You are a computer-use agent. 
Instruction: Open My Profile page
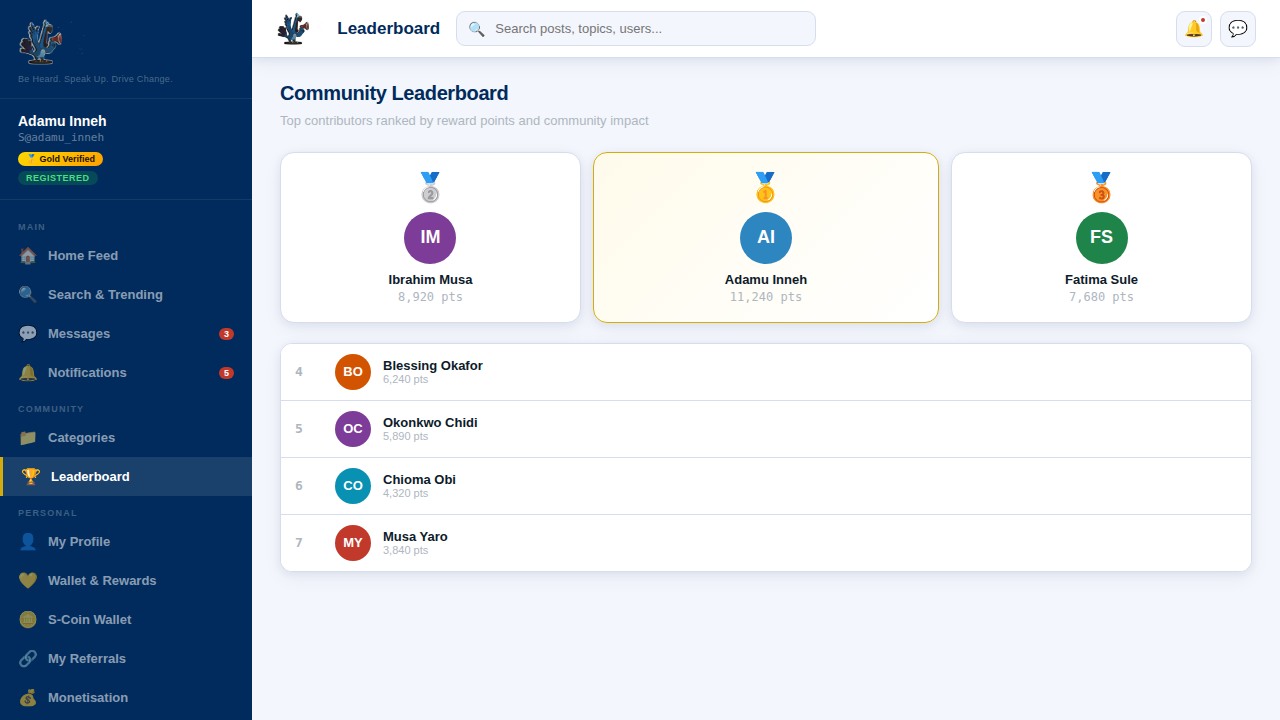(126, 542)
